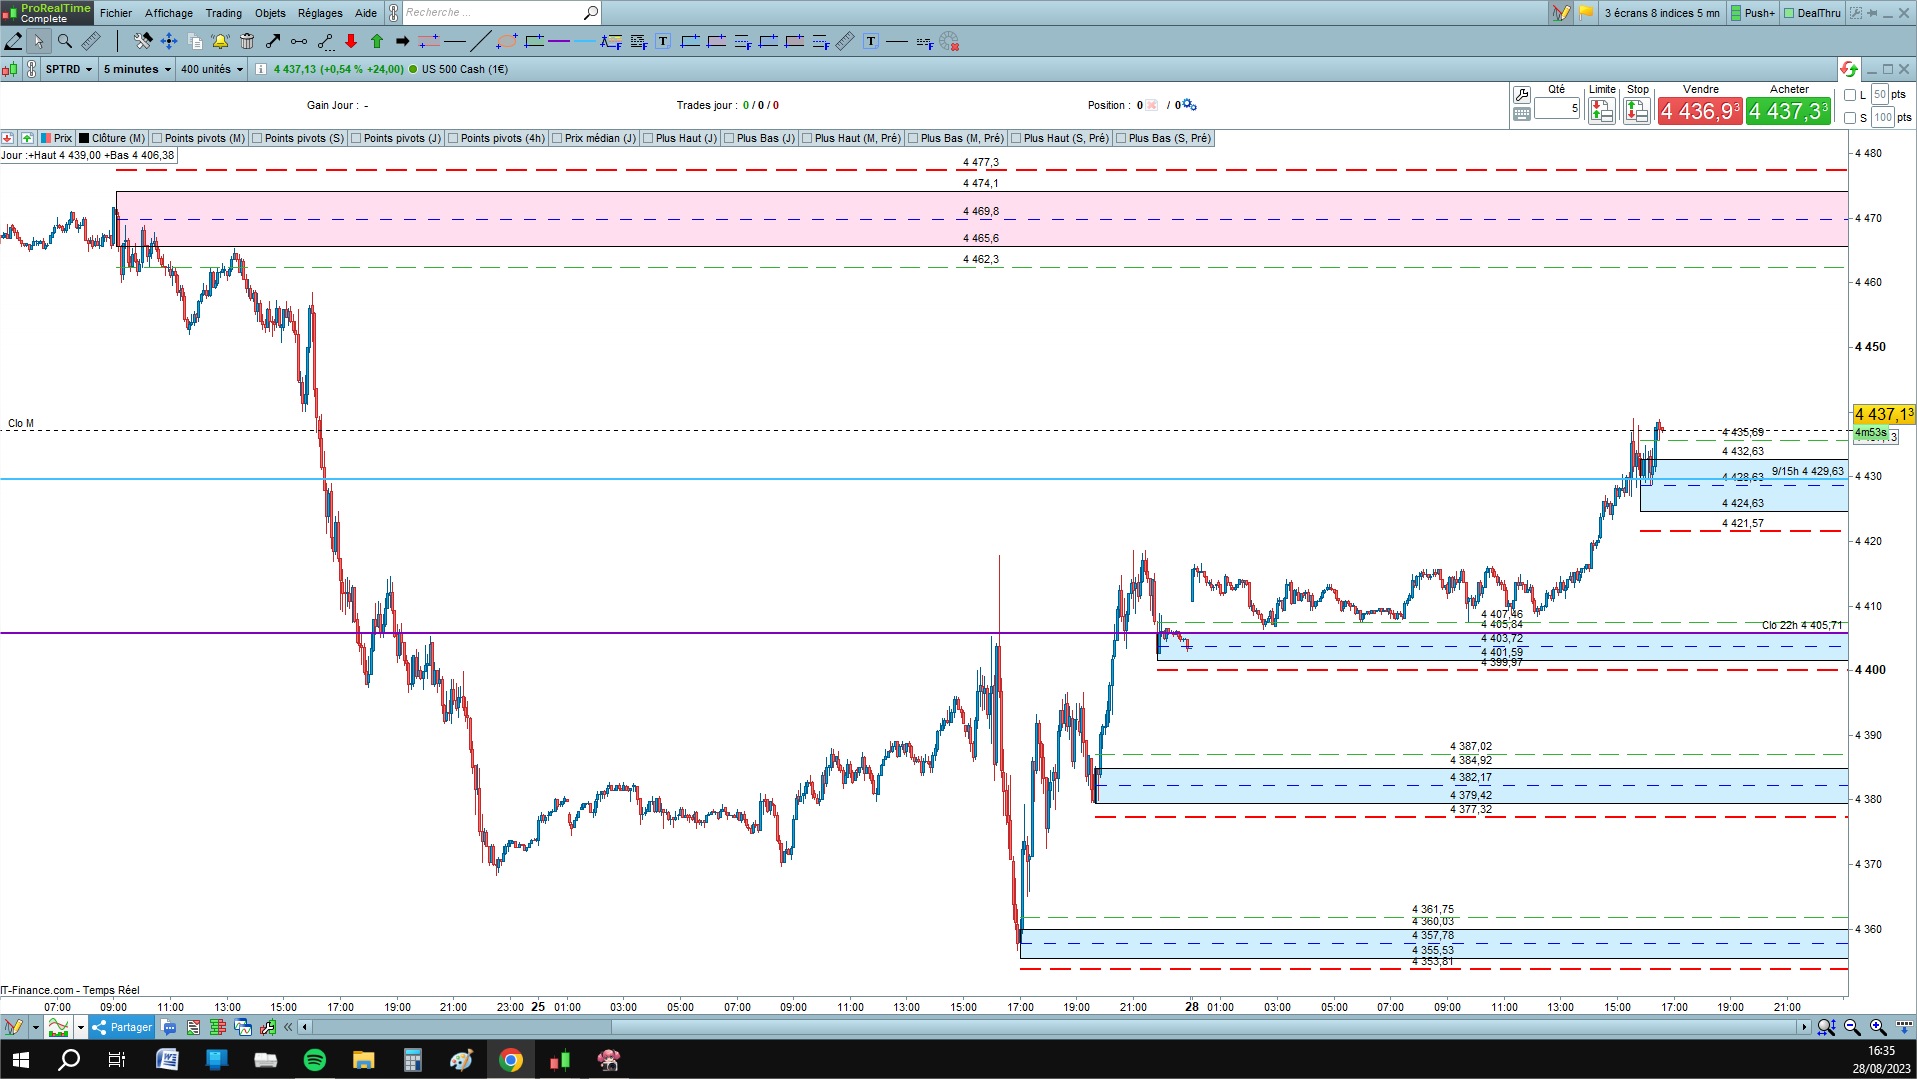The image size is (1917, 1079).
Task: Click the Acheter 4 437,3 buy button
Action: [x=1789, y=111]
